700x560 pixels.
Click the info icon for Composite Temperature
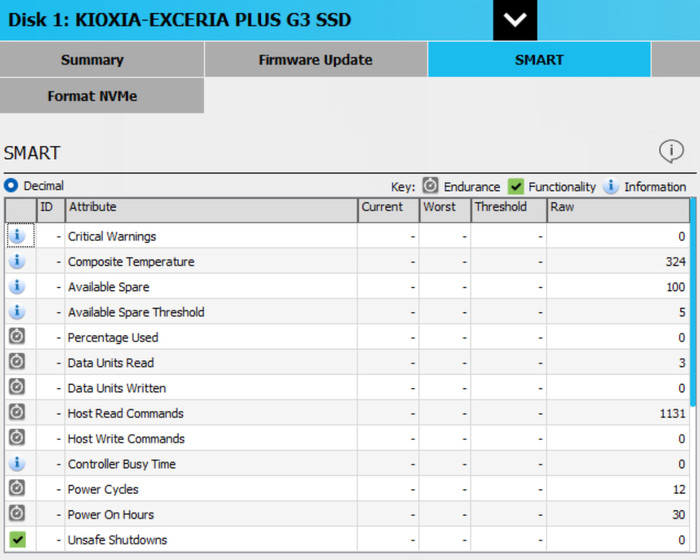(17, 260)
